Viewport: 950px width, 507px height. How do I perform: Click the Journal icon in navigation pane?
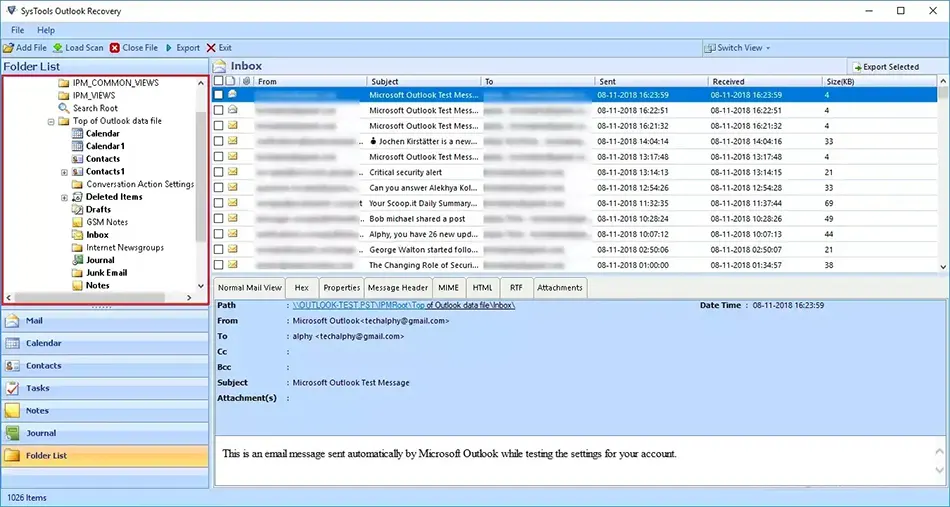[12, 433]
